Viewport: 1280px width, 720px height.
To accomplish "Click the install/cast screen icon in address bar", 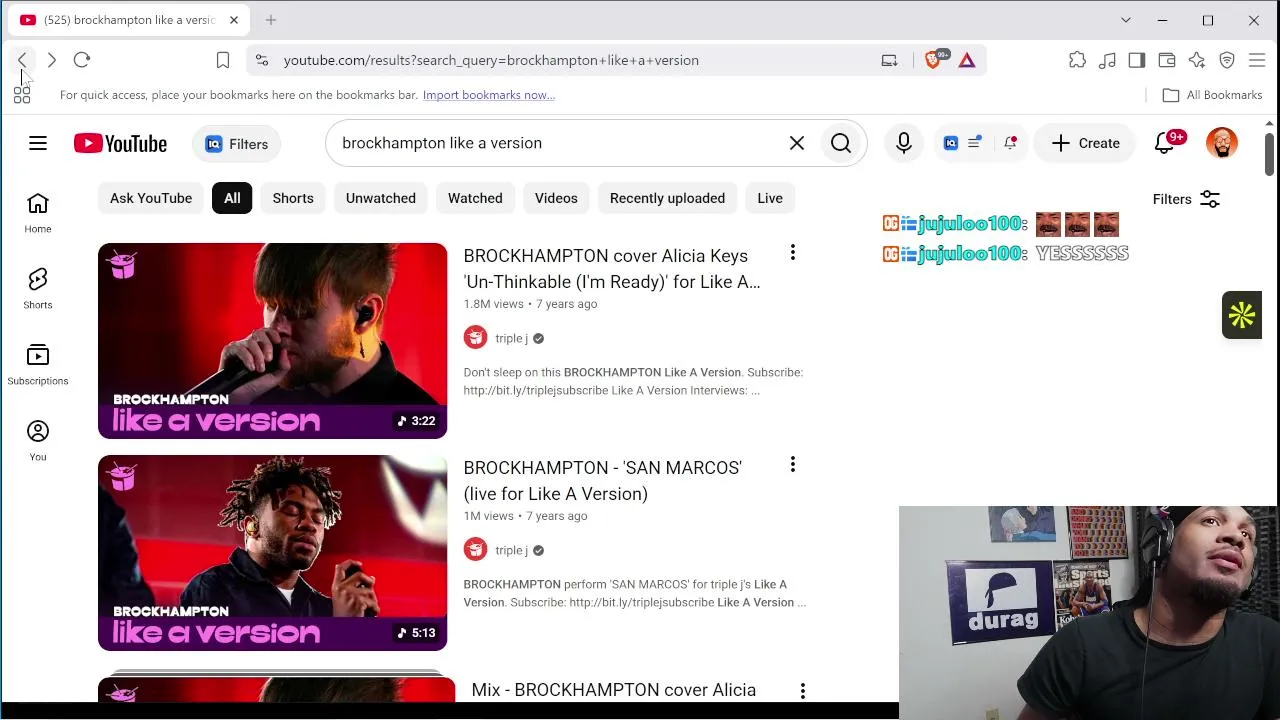I will point(889,60).
